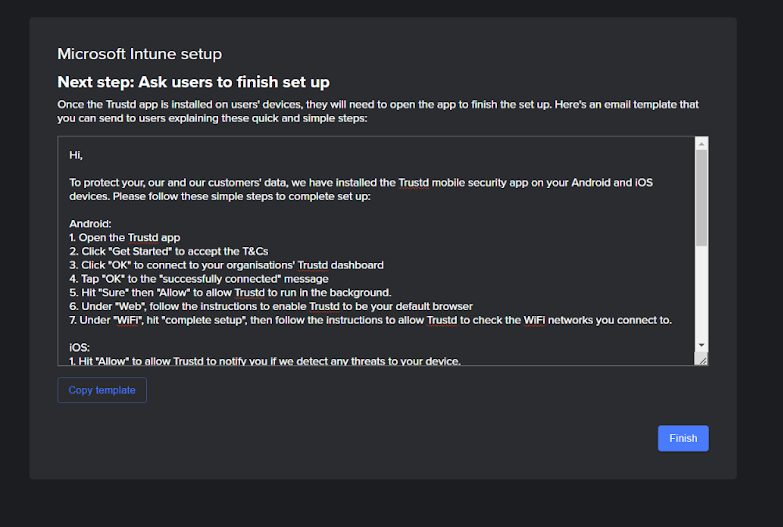Click the iOS "Allow" notify step line

click(265, 361)
